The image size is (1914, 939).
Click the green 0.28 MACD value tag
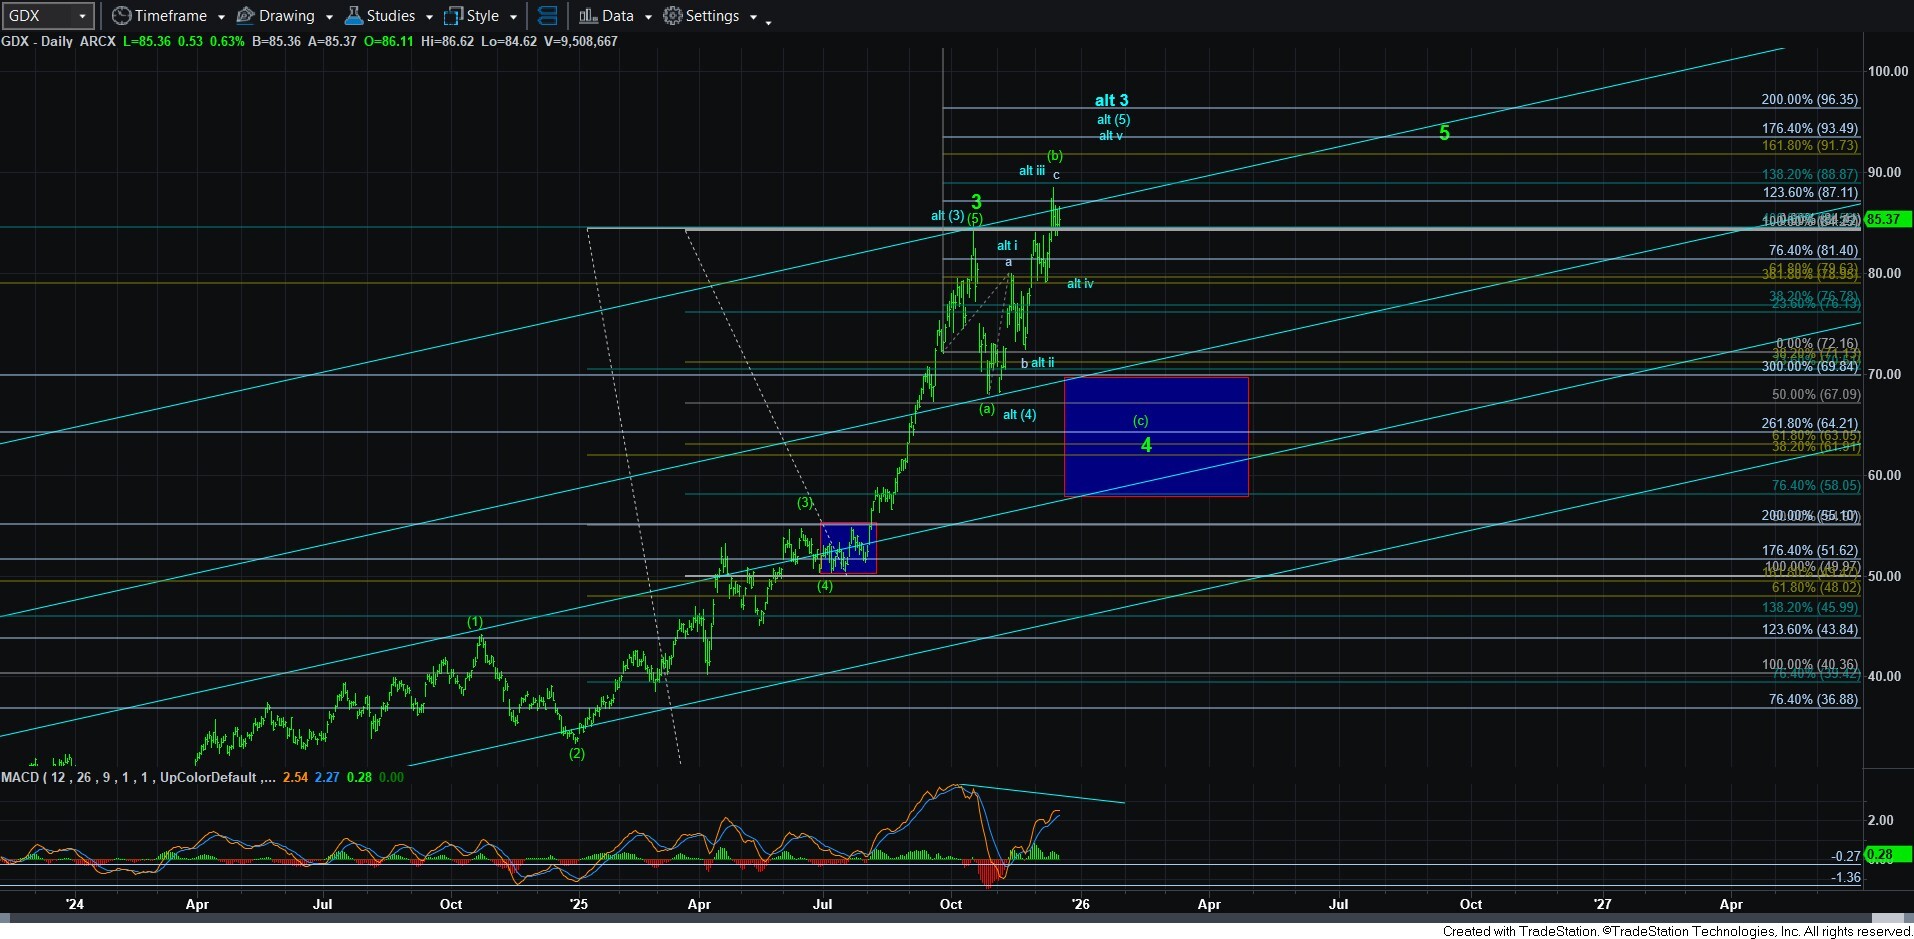(x=1880, y=854)
